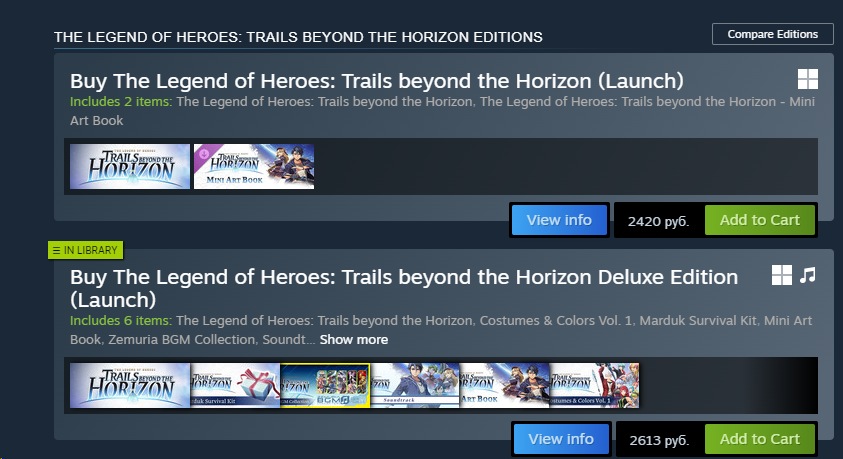View info for the Launch edition
This screenshot has width=843, height=459.
click(x=559, y=220)
